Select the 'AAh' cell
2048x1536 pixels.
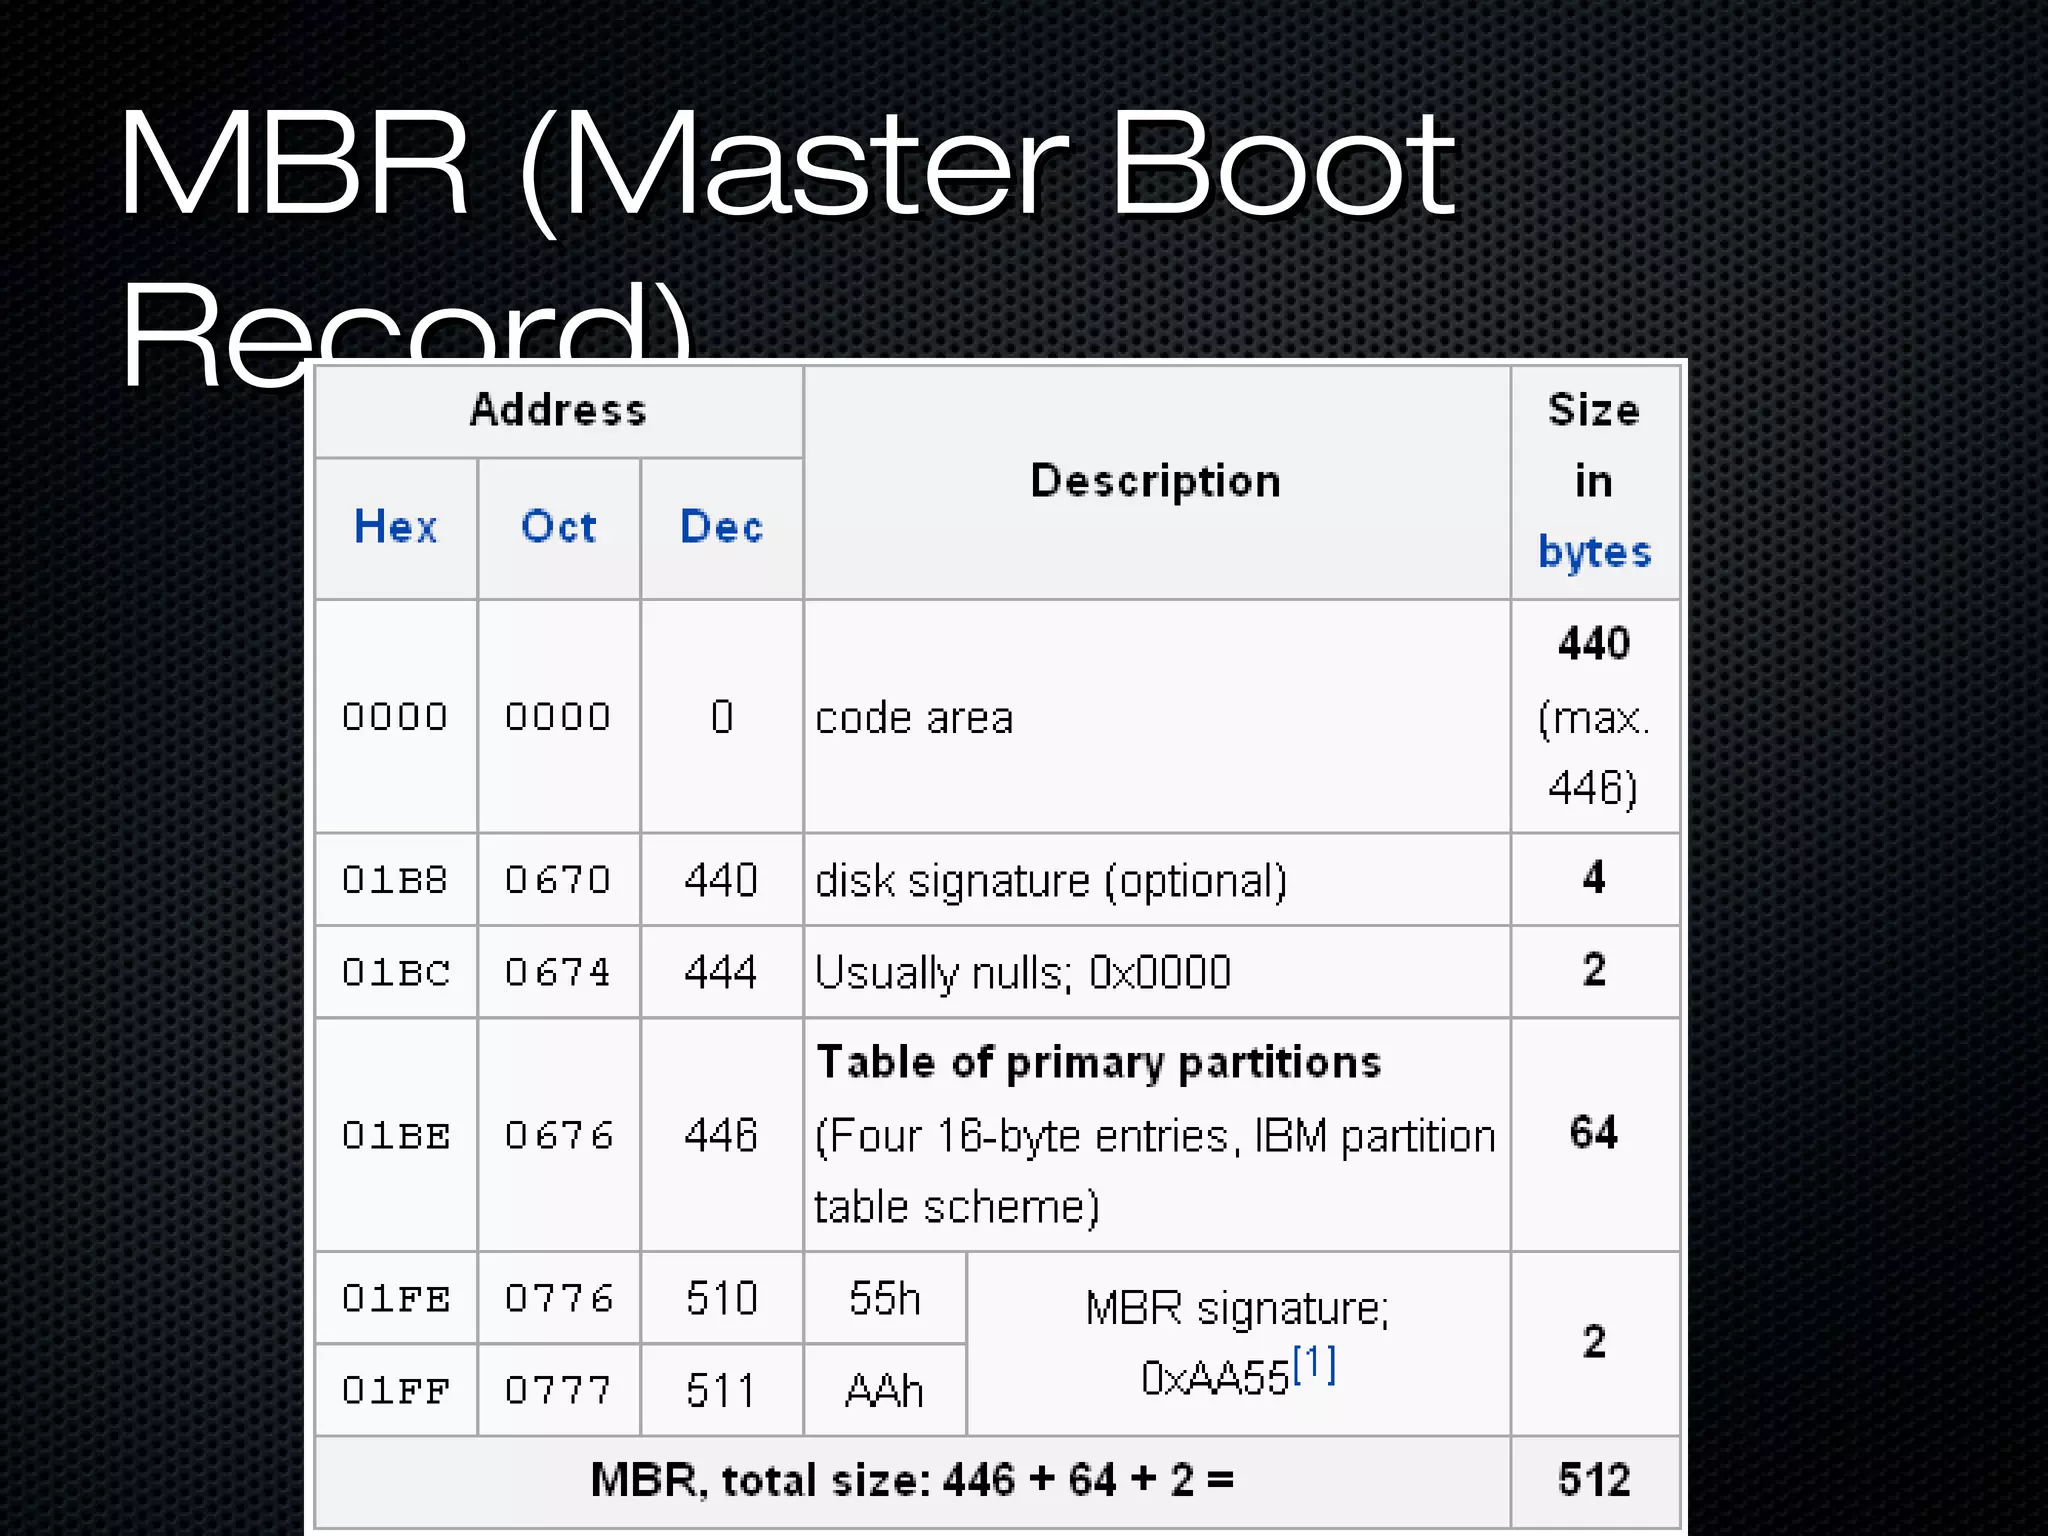click(885, 1391)
